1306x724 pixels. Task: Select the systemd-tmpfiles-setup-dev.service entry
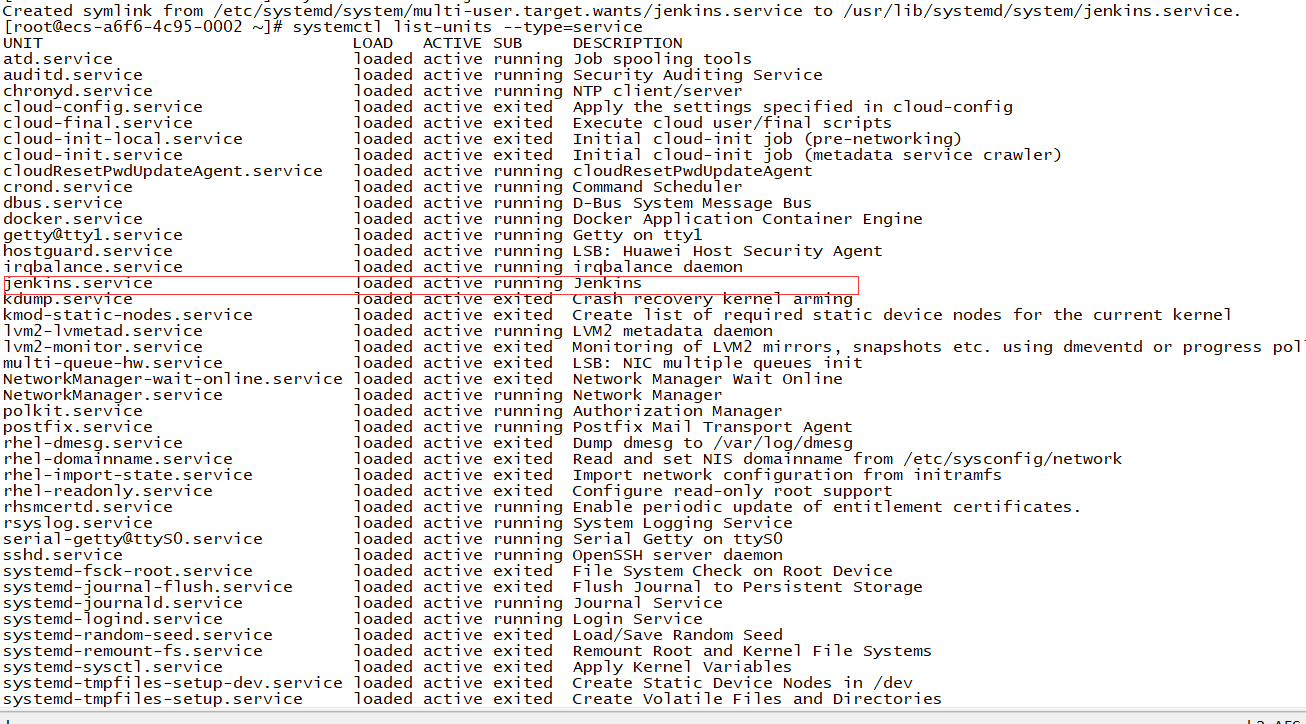tap(173, 683)
